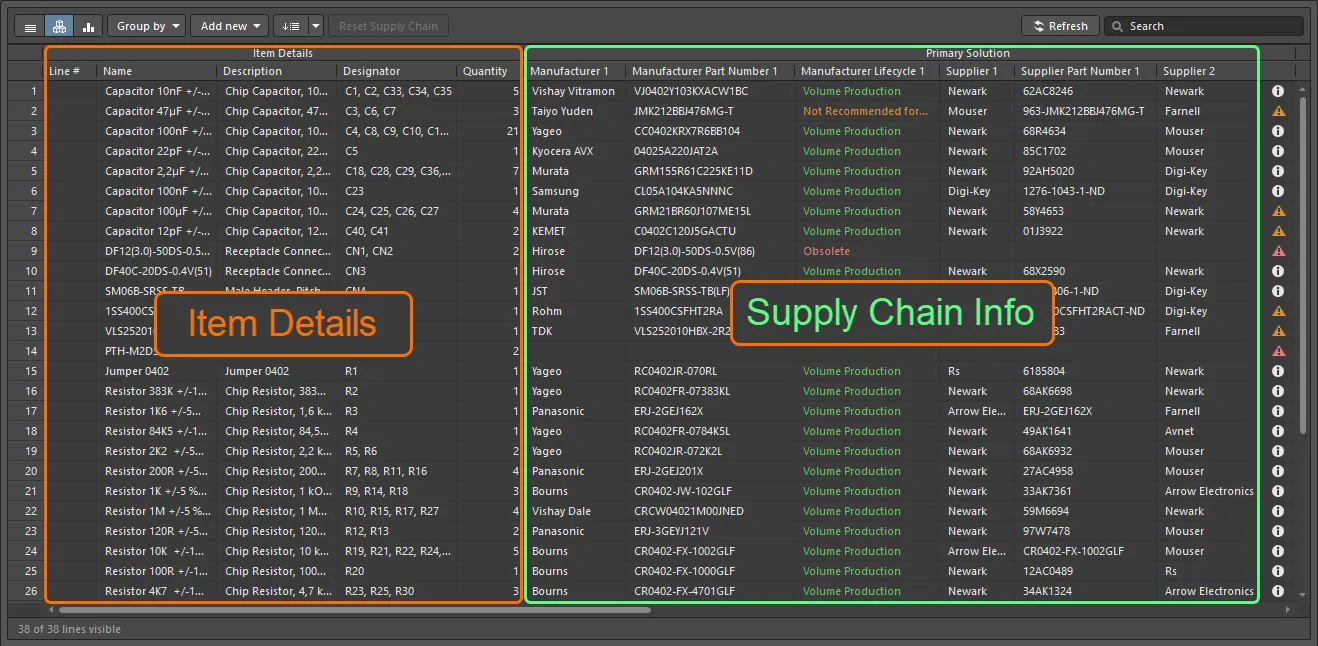The image size is (1318, 646).
Task: Sort by Quantity column header
Action: (489, 71)
